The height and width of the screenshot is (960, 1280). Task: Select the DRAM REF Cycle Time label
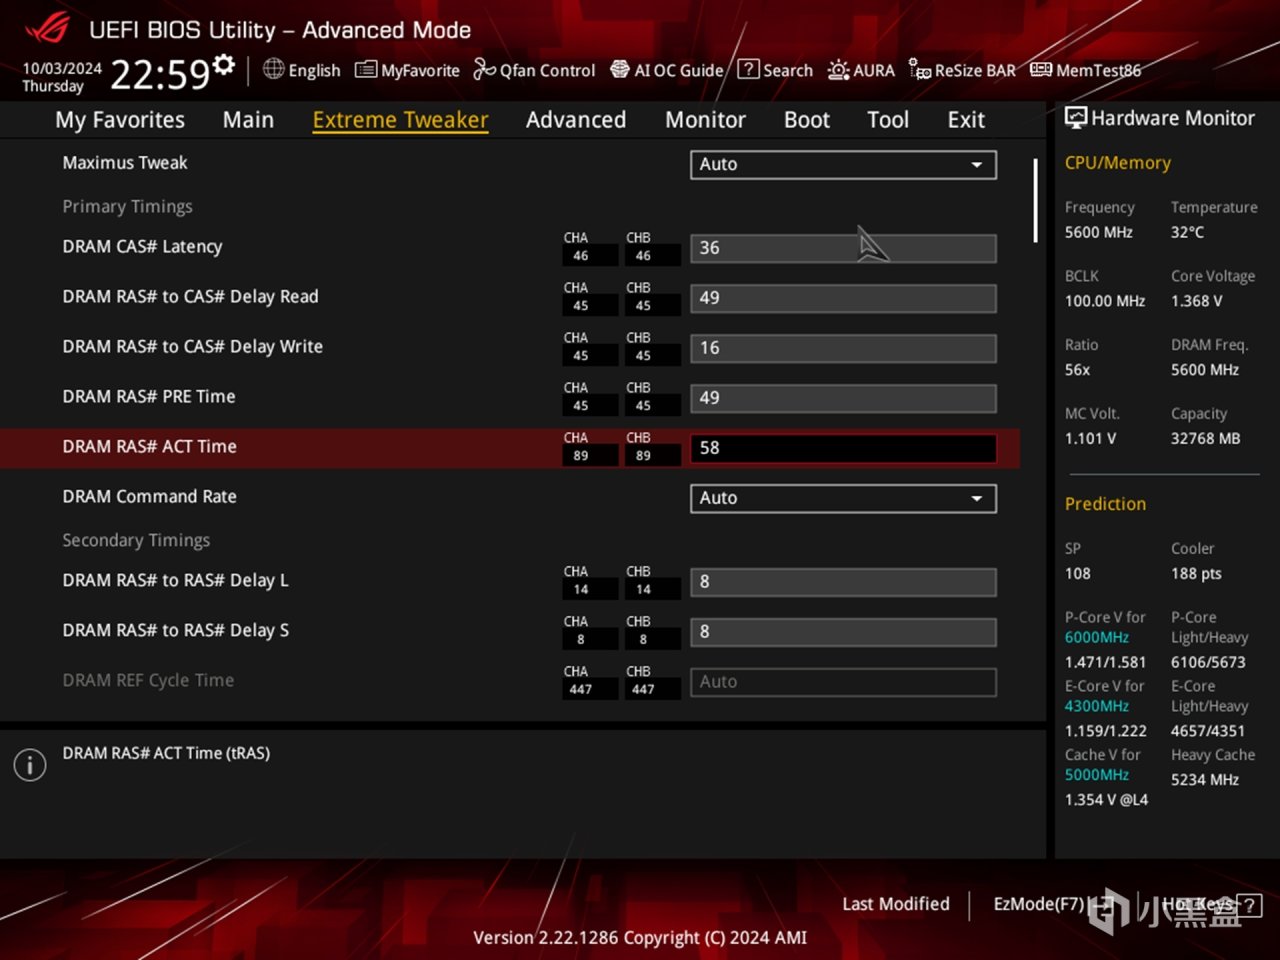[x=148, y=681]
